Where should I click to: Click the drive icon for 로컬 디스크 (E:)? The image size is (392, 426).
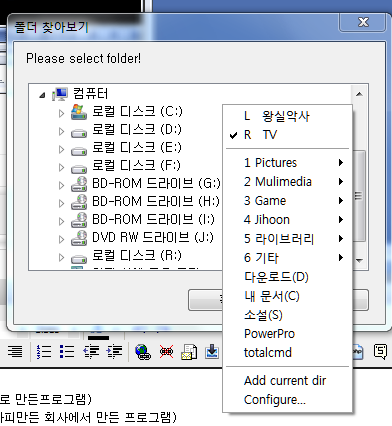point(79,151)
